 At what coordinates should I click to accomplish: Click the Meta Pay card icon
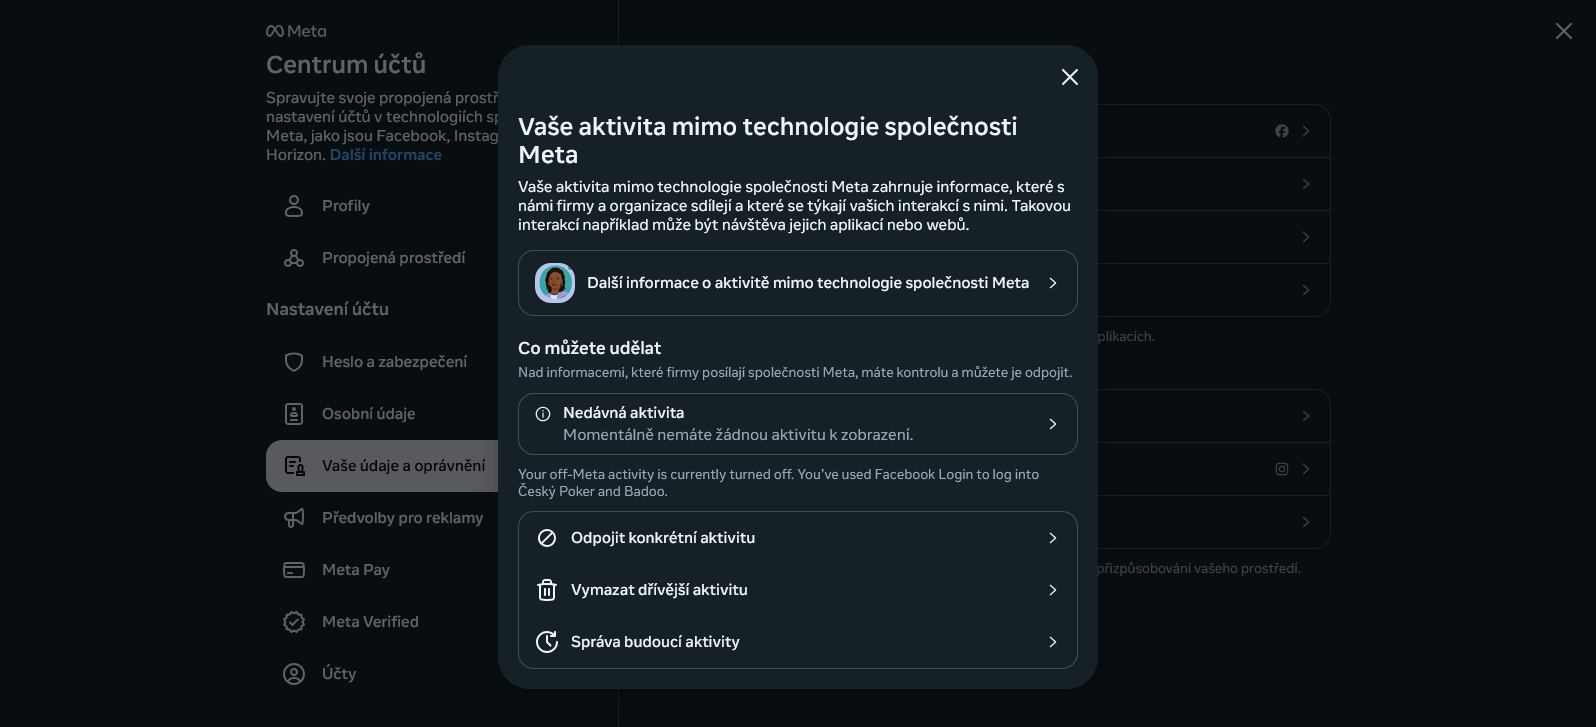[294, 570]
